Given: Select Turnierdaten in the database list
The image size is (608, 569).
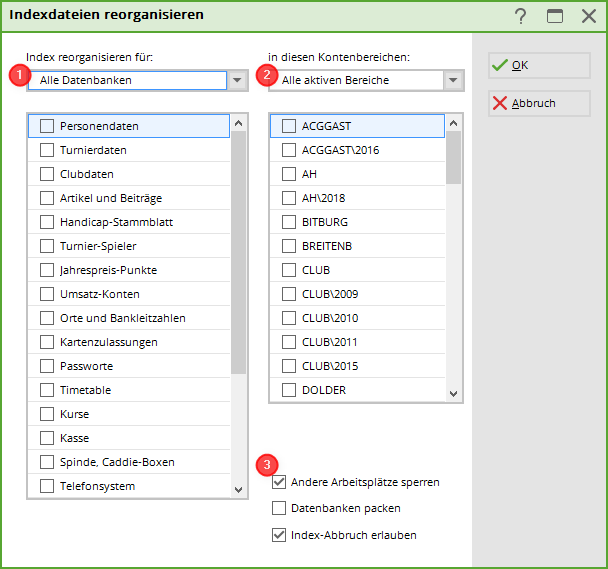Looking at the screenshot, I should (47, 150).
